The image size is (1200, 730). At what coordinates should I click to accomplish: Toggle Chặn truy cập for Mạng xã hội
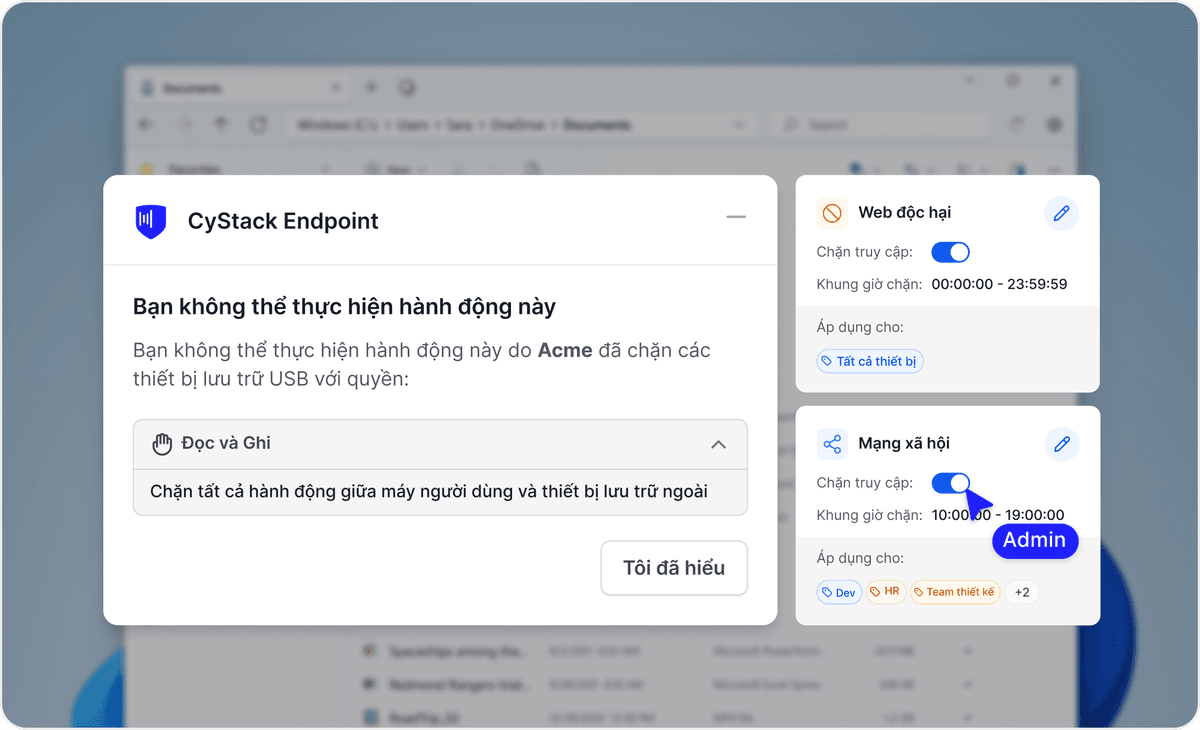[x=950, y=483]
